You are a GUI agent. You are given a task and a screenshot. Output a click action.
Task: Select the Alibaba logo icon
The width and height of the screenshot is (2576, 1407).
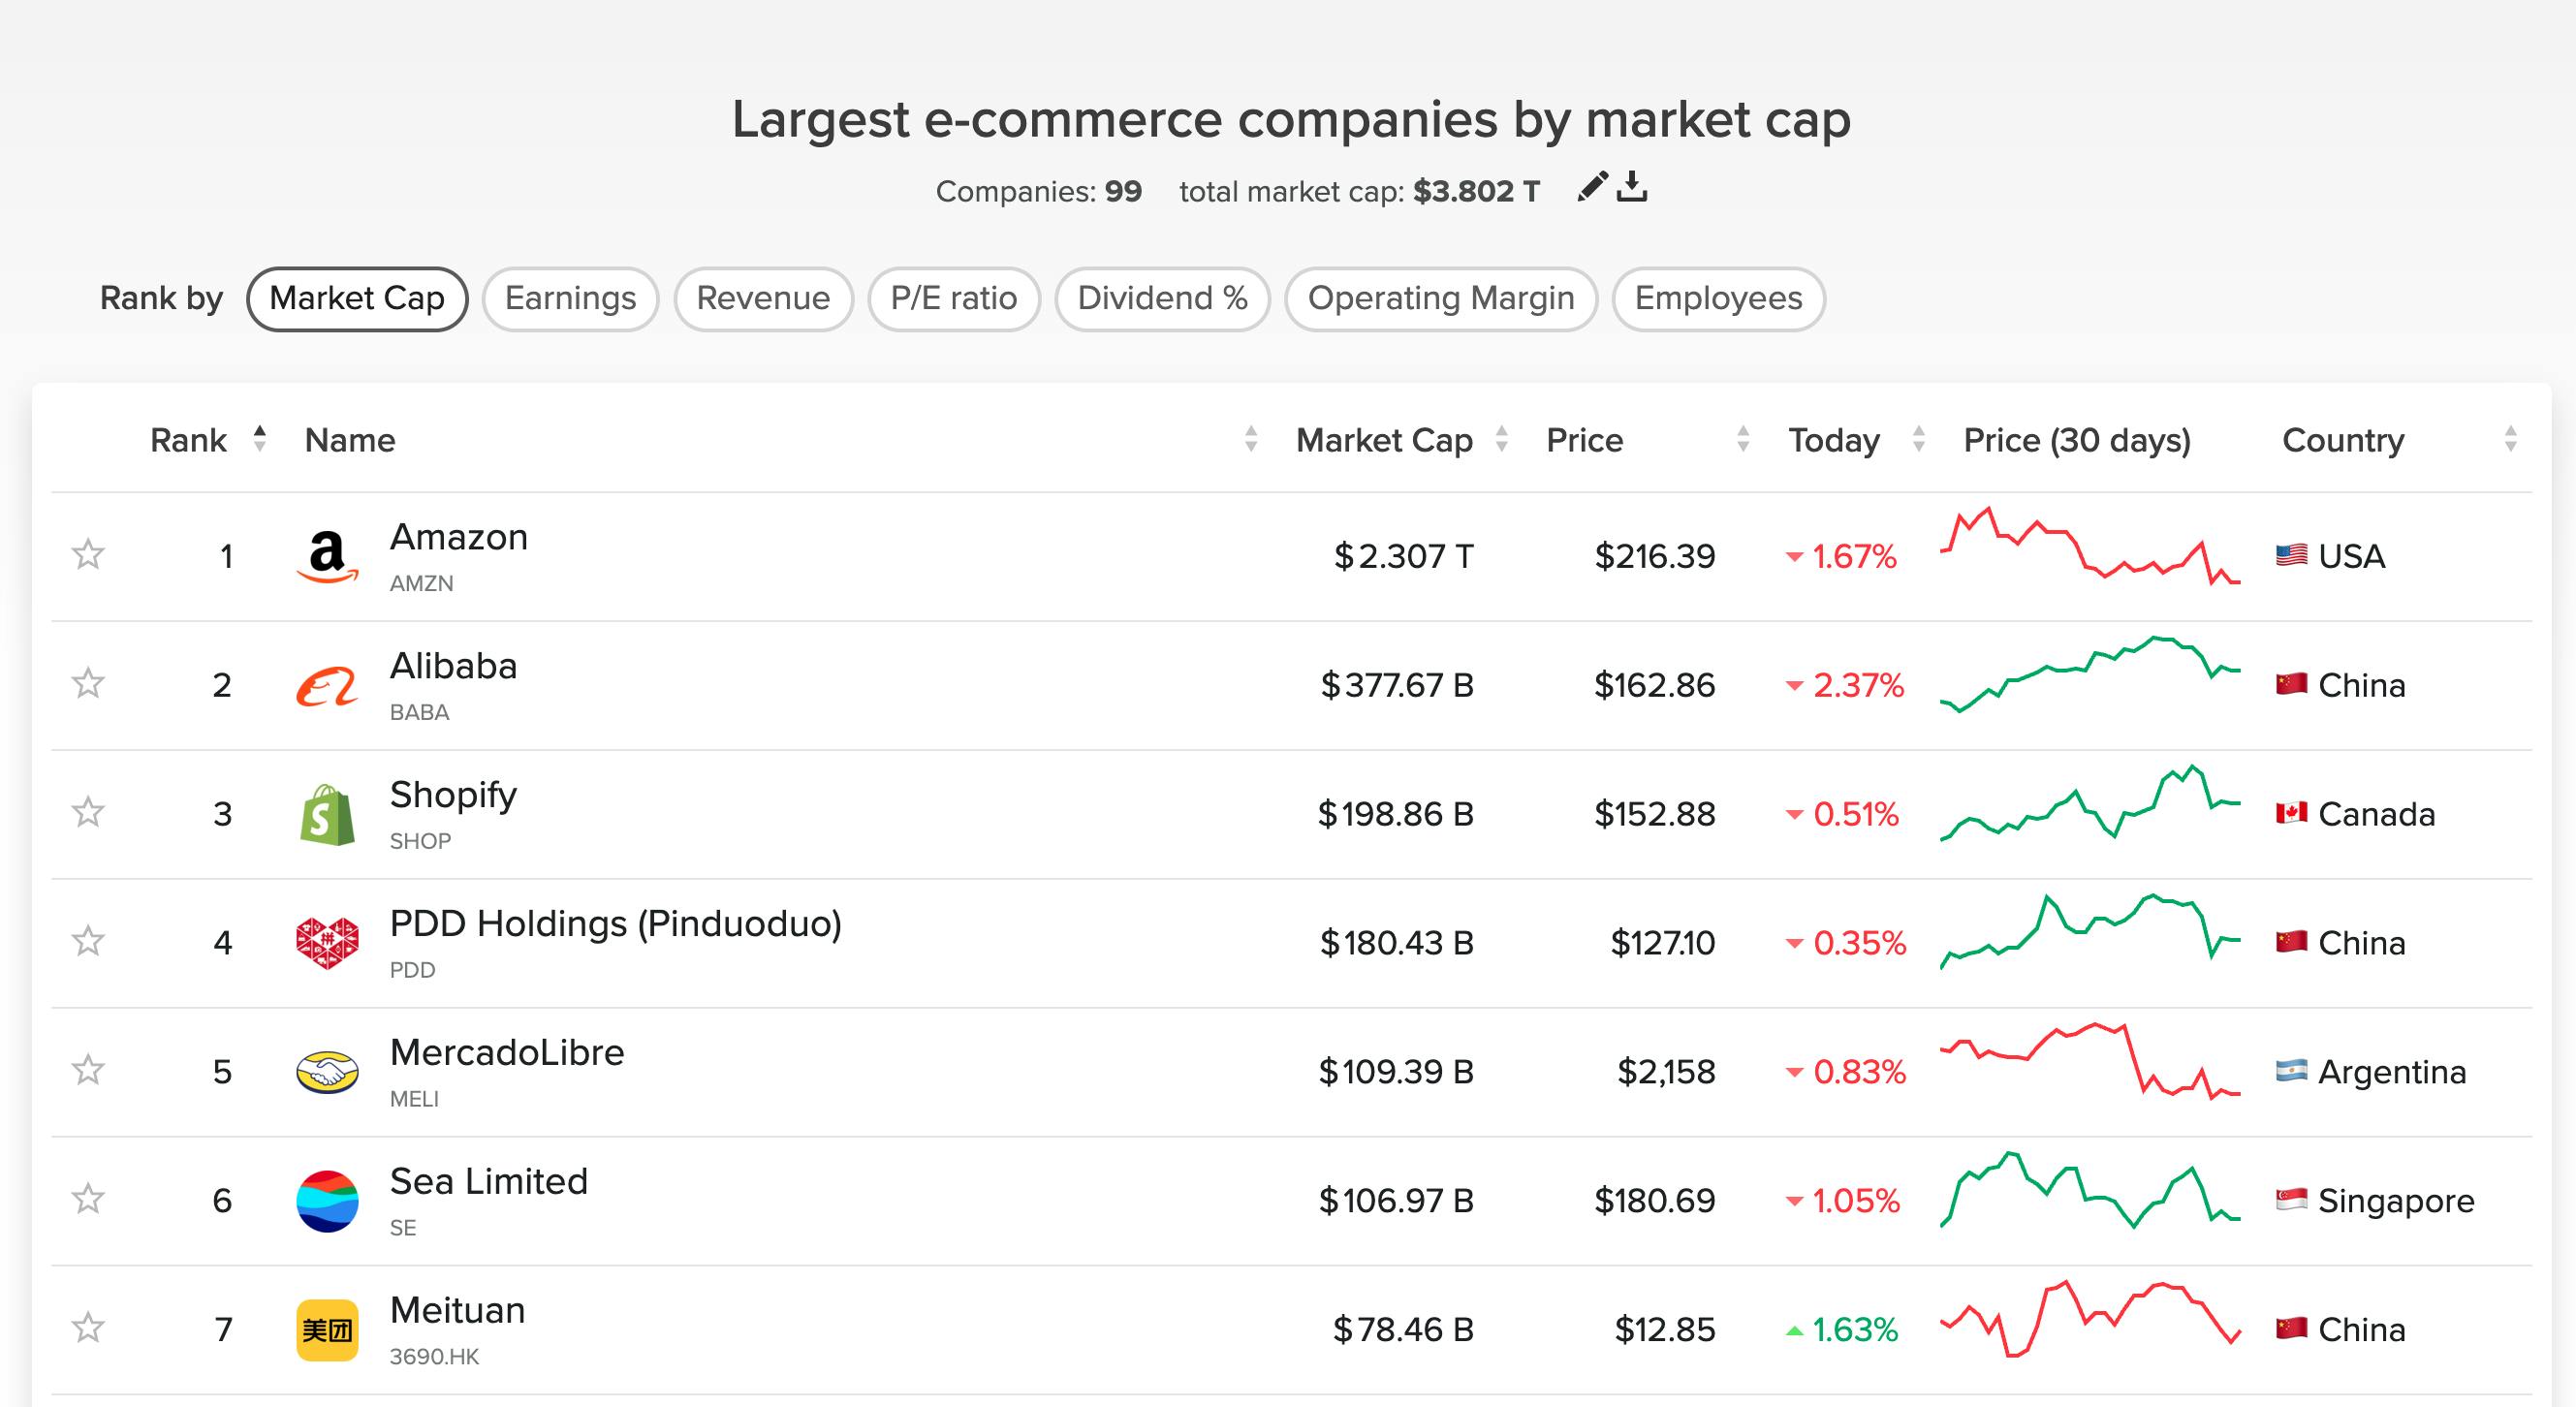[329, 685]
